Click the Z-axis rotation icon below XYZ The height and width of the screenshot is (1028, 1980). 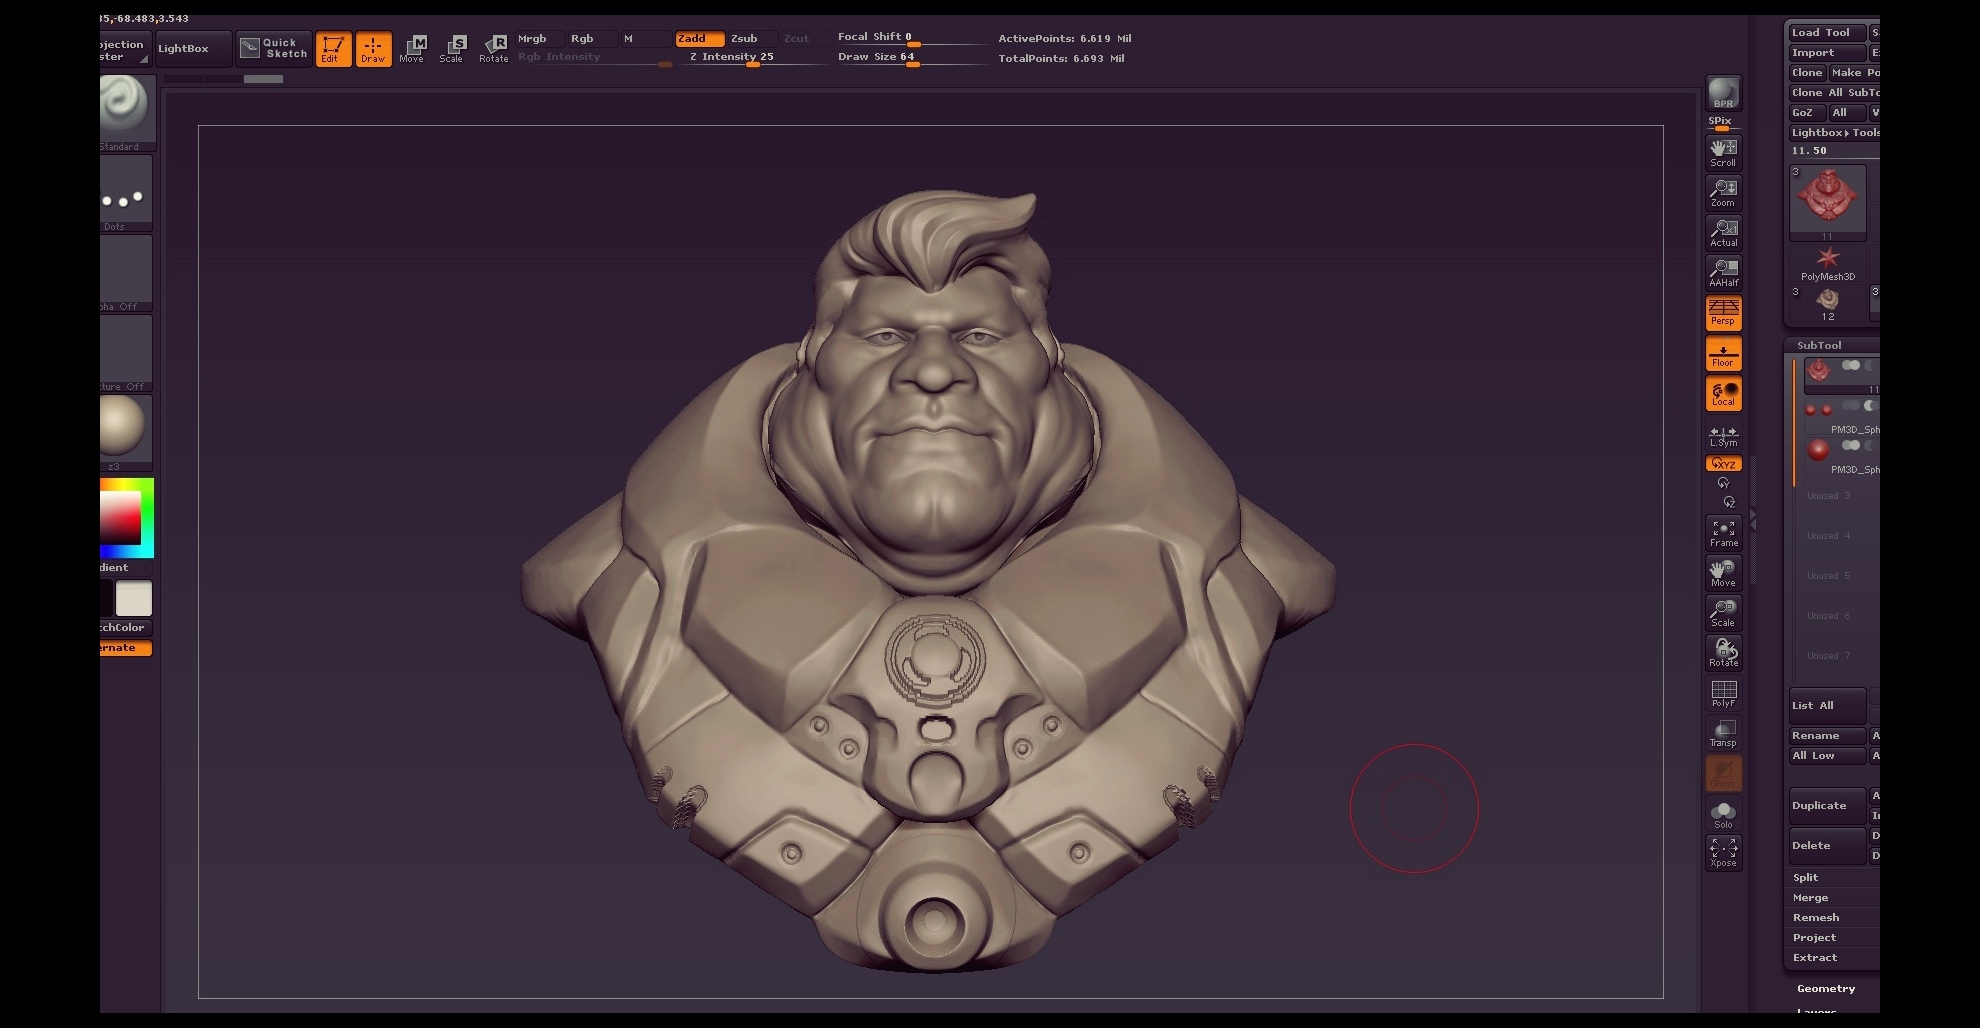[x=1729, y=502]
